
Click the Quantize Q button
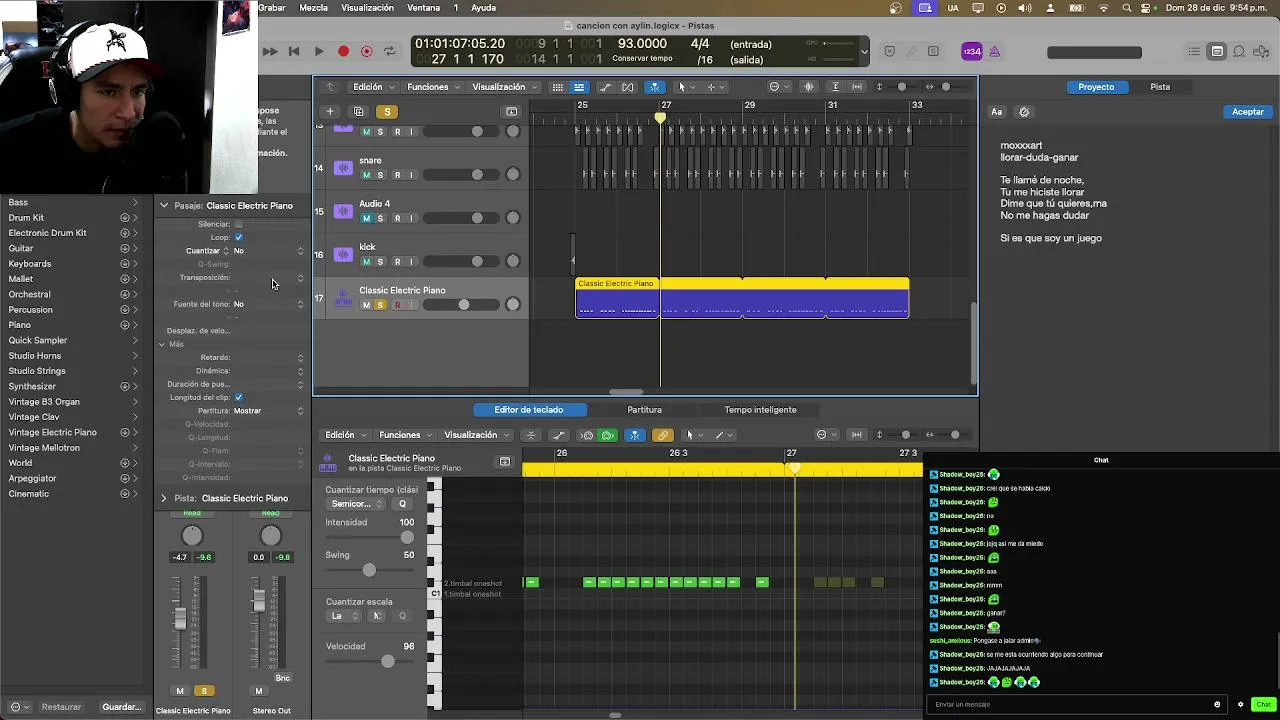coord(402,504)
